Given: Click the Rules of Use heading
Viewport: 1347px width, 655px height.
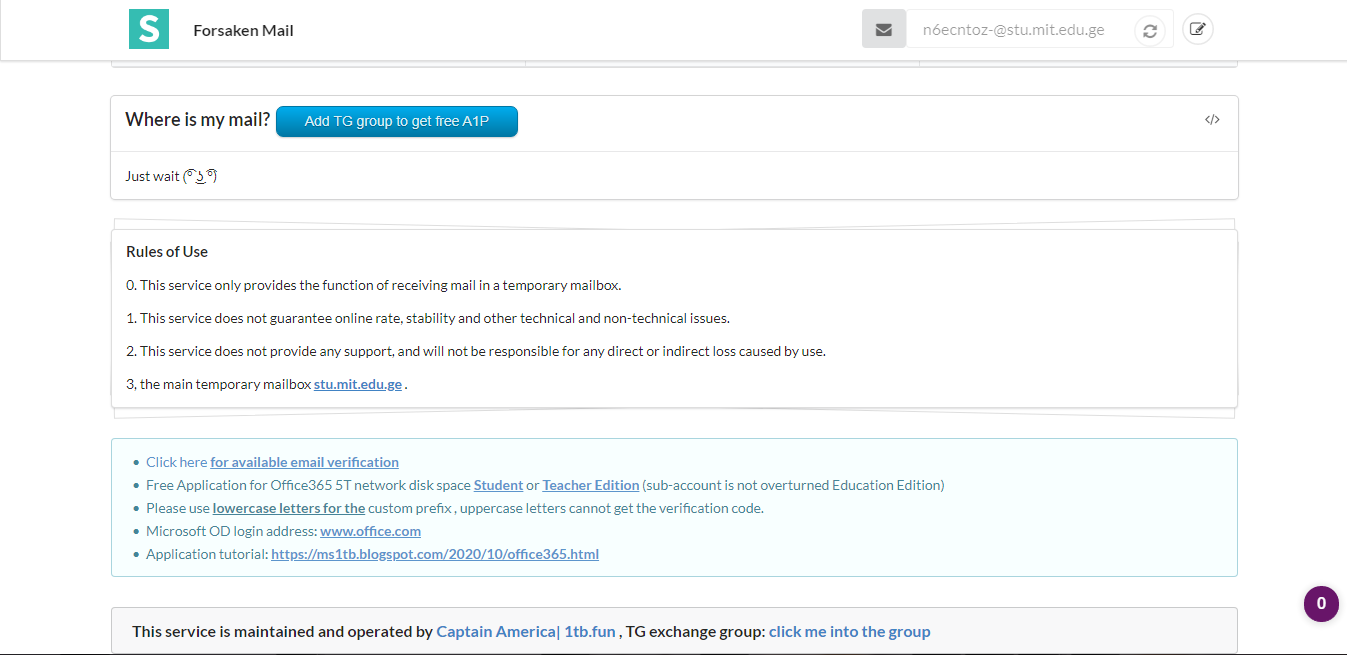Looking at the screenshot, I should click(167, 252).
